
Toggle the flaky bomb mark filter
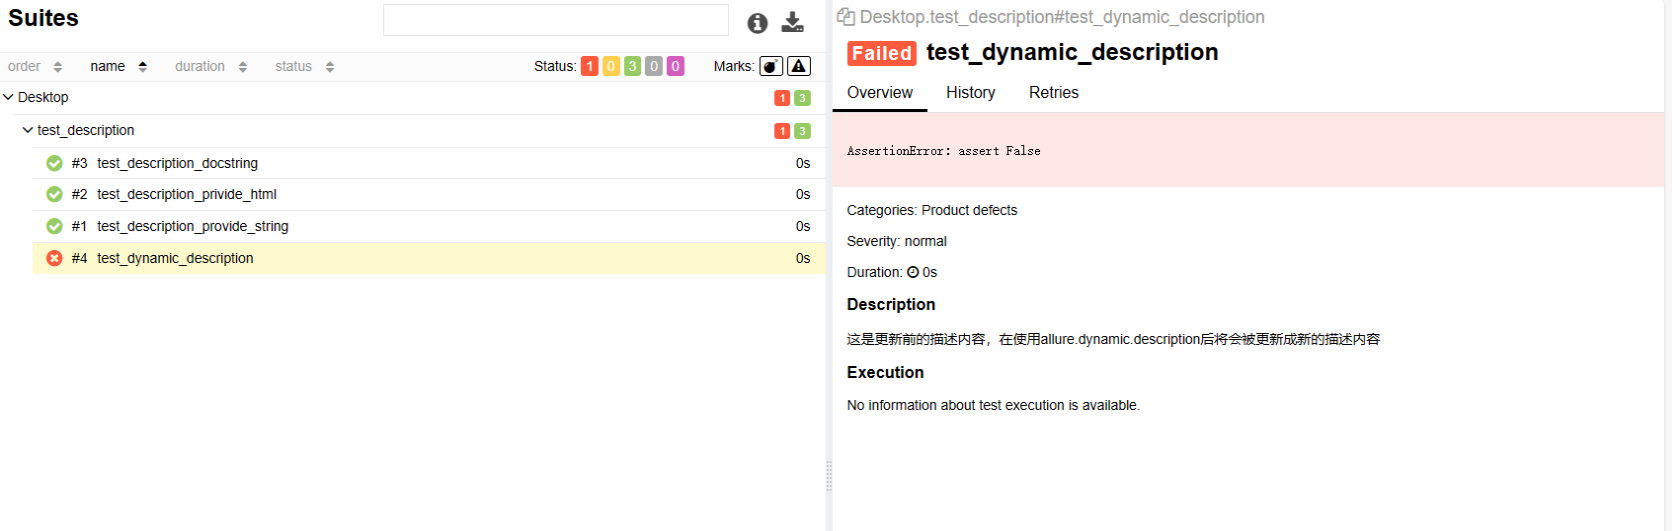(771, 66)
